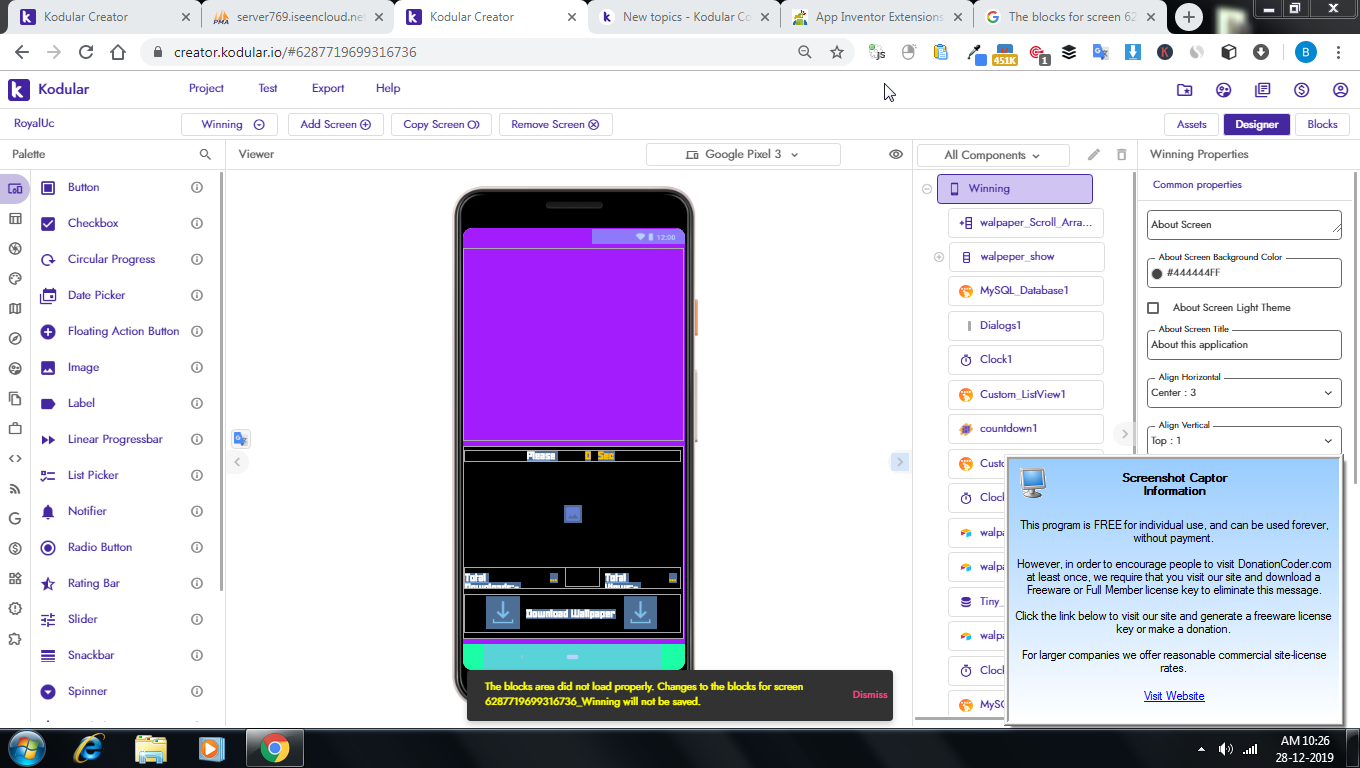Screen dimensions: 1360x768
Task: Click info icon next to Rating Bar
Action: [x=197, y=583]
